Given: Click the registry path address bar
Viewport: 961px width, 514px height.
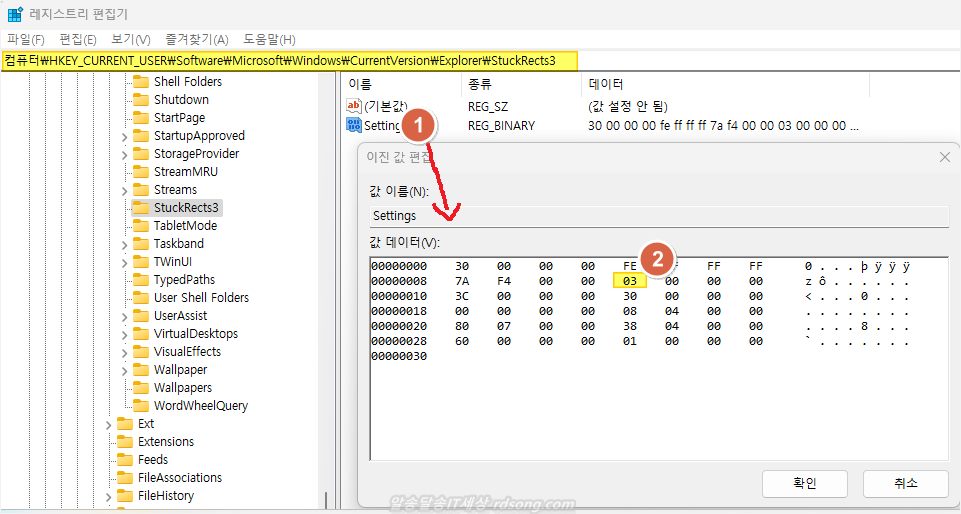Looking at the screenshot, I should pyautogui.click(x=290, y=61).
